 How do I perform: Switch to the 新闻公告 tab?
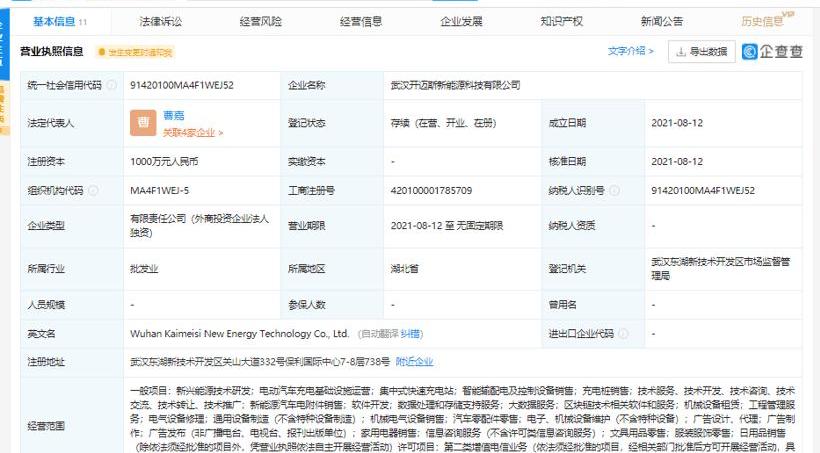coord(662,21)
